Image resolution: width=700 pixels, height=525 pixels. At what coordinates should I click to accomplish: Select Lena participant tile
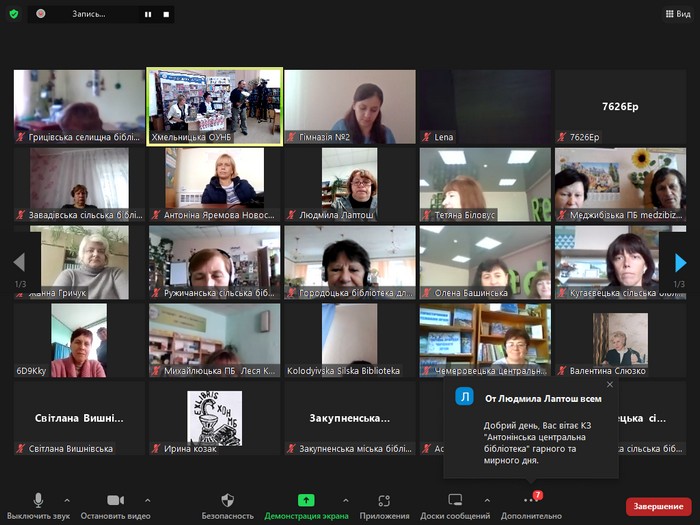coord(485,107)
